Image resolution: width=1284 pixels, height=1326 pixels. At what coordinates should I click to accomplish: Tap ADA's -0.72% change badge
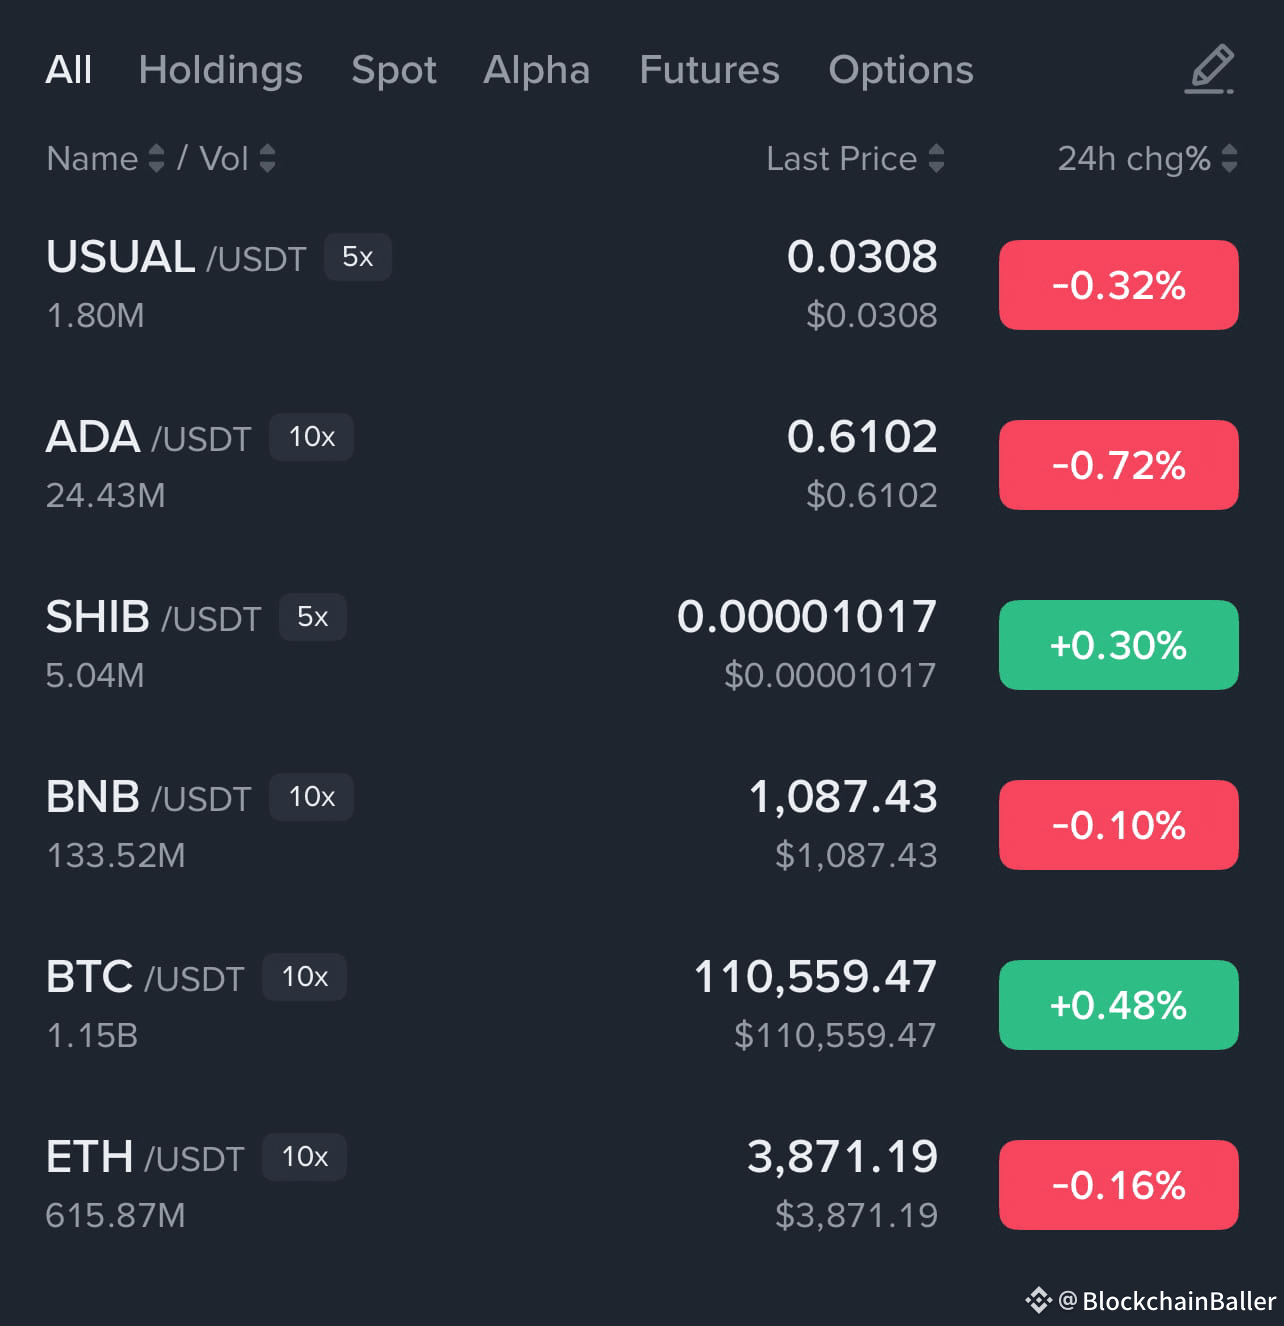pyautogui.click(x=1118, y=465)
